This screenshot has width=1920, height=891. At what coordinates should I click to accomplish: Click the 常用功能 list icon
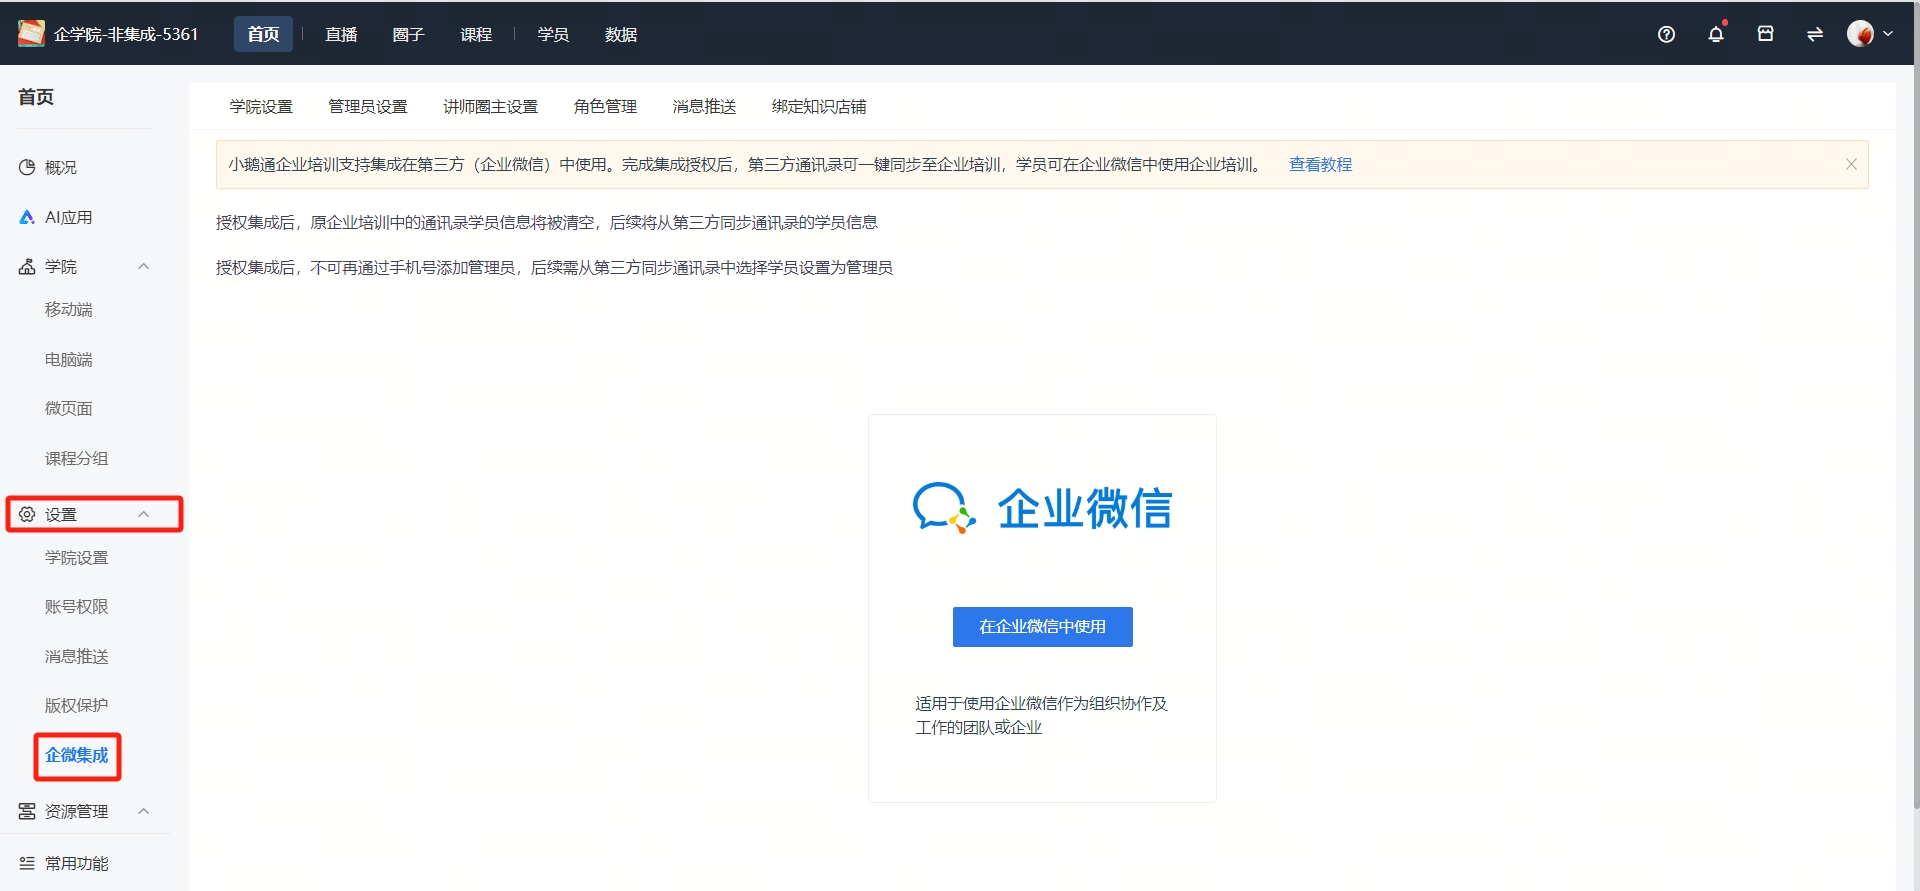27,863
